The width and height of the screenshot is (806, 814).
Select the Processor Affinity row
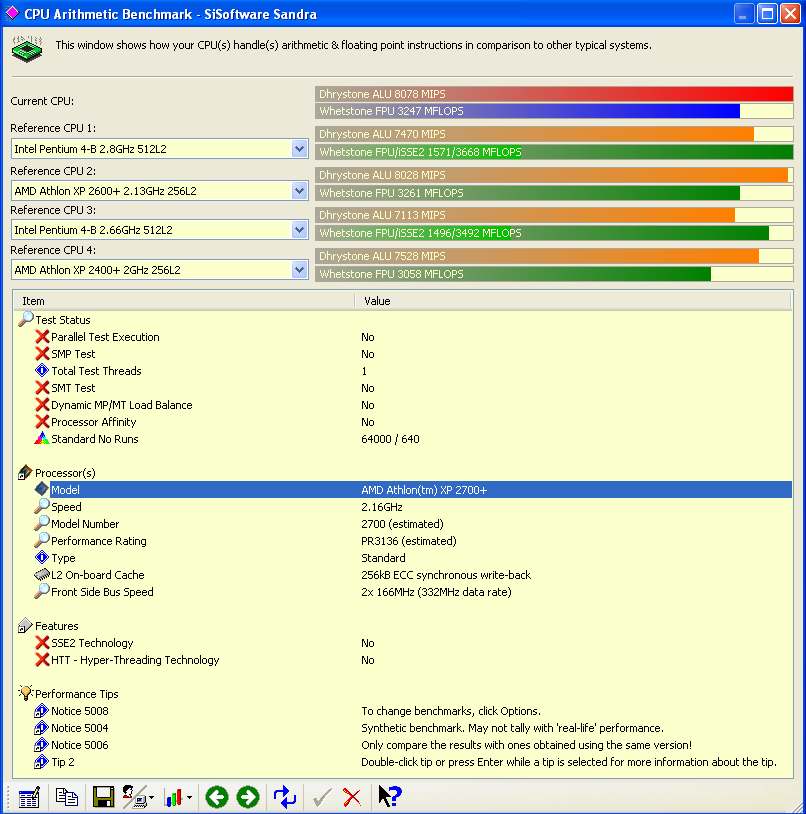click(x=403, y=422)
